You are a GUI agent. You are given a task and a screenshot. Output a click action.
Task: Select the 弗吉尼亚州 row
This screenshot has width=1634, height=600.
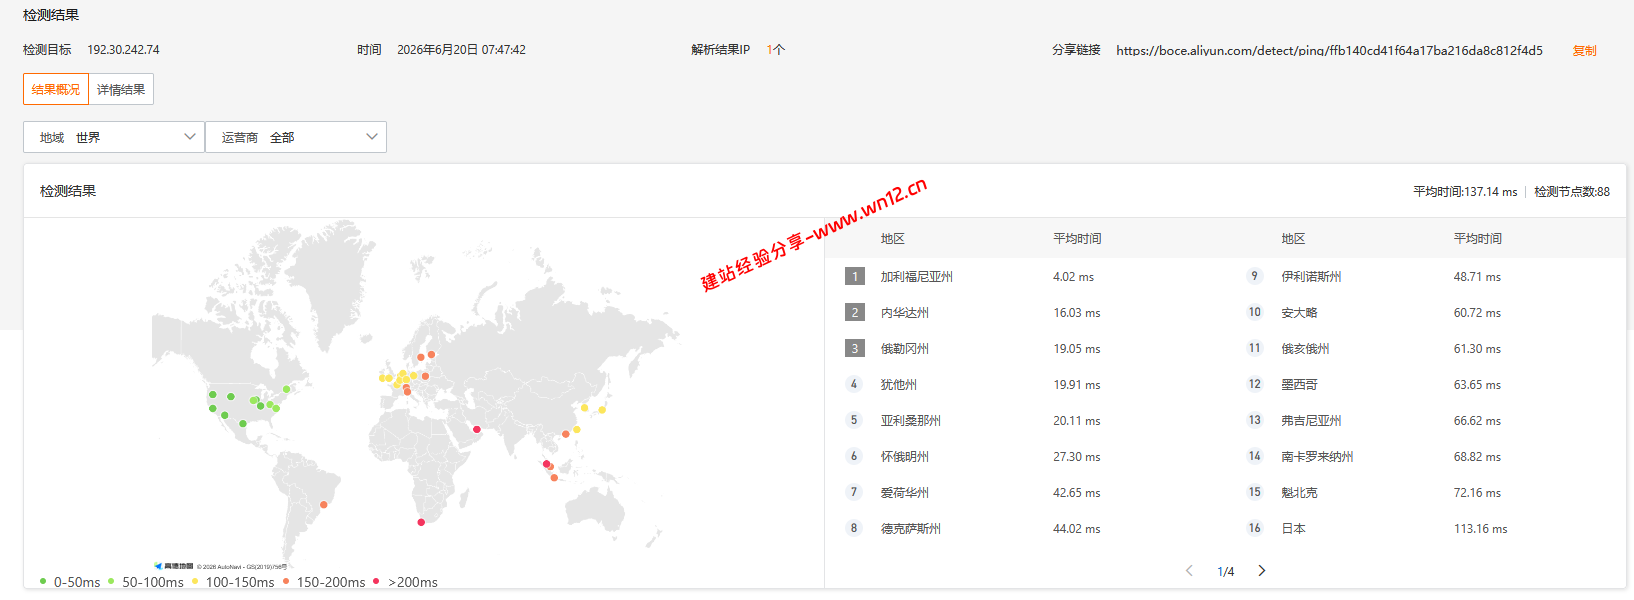[1425, 421]
